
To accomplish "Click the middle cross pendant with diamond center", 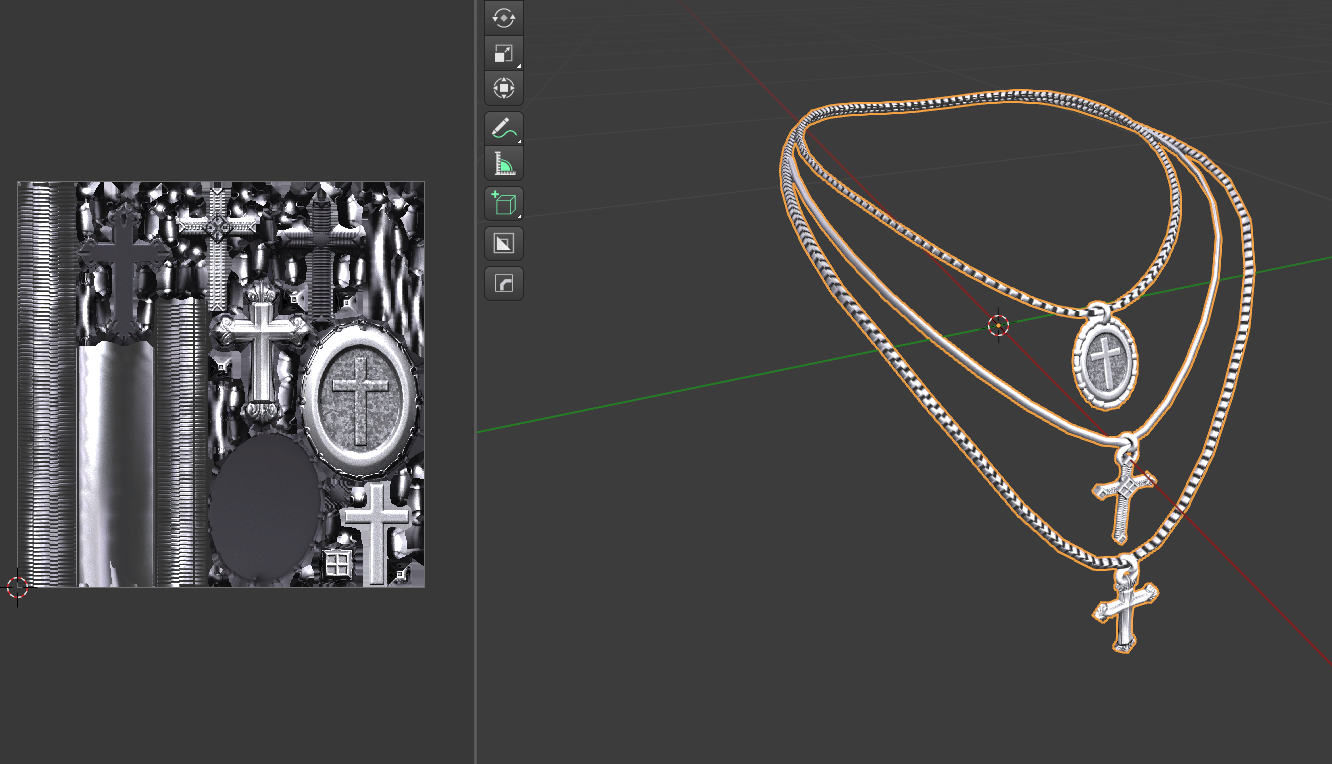I will 1124,488.
